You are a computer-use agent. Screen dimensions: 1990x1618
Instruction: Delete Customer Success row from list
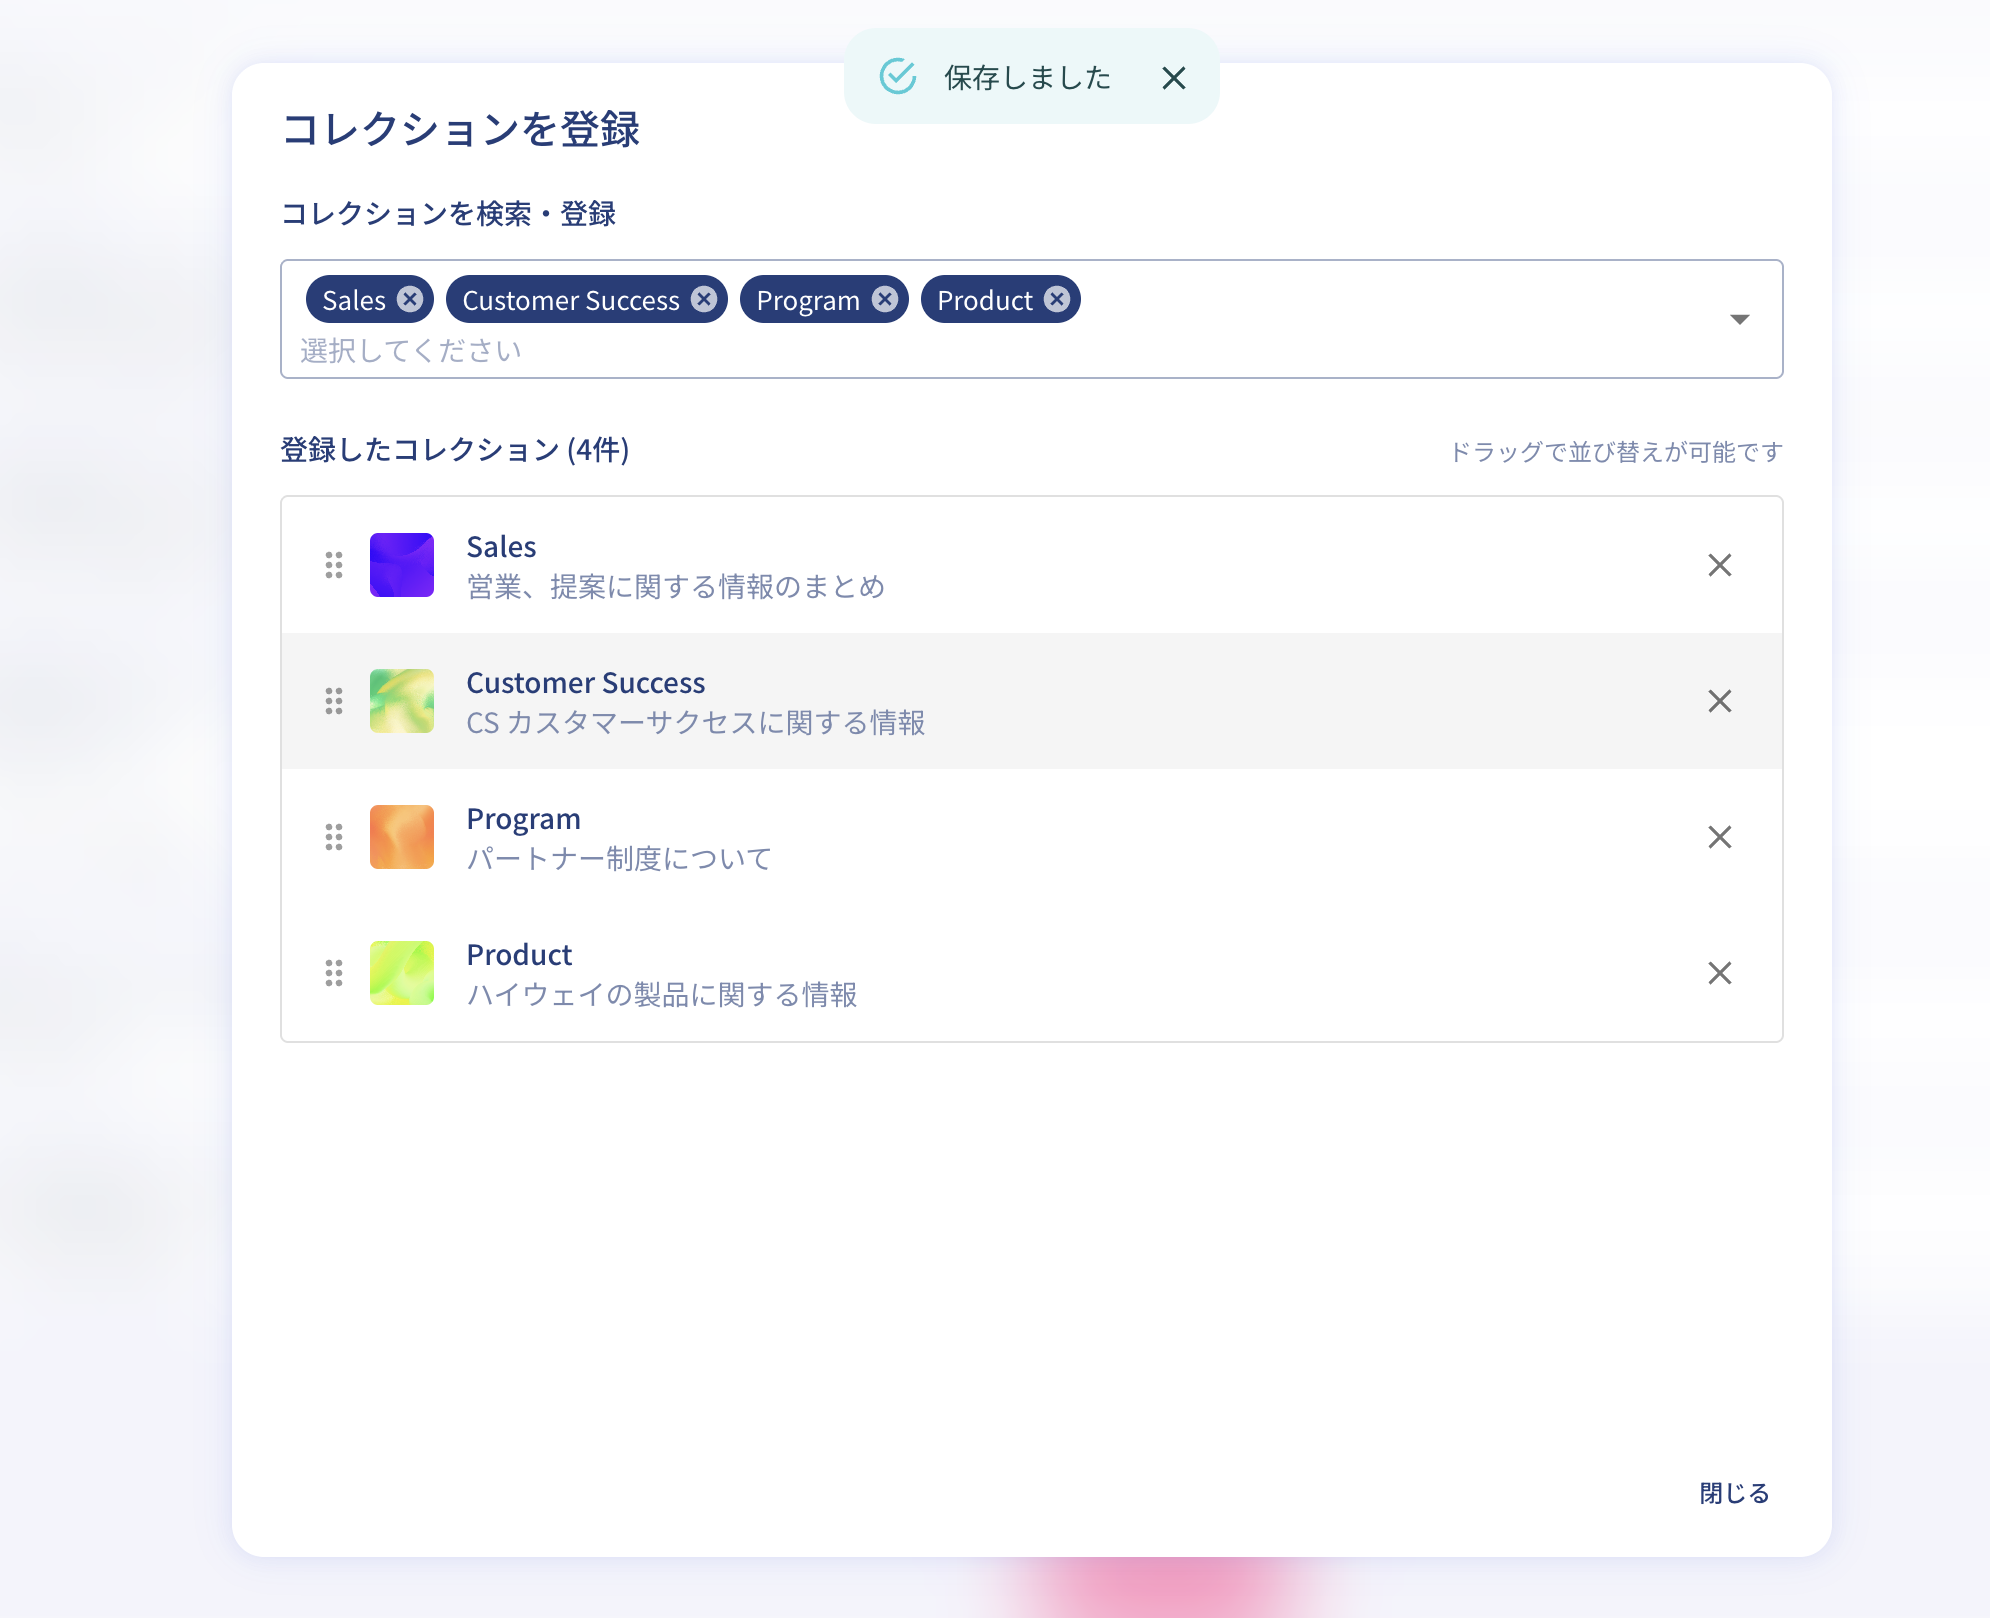click(x=1719, y=701)
